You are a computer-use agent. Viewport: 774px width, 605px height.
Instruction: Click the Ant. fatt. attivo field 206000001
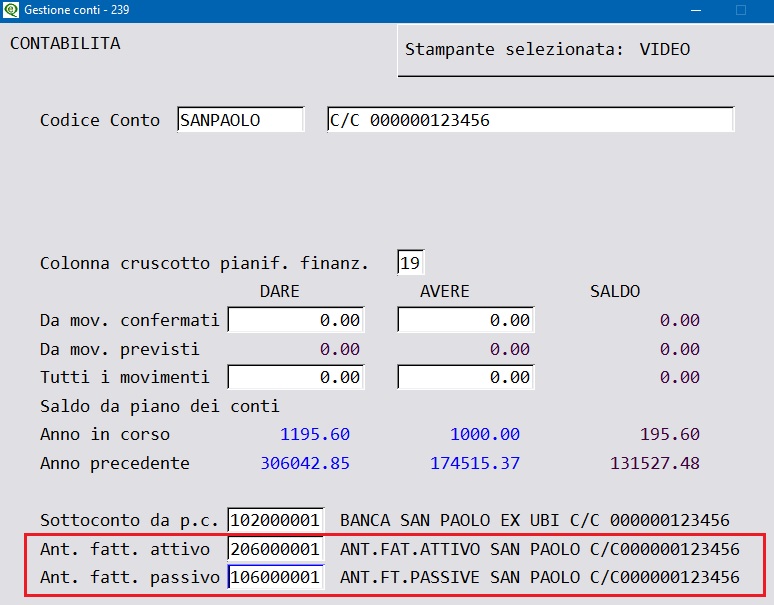(275, 548)
